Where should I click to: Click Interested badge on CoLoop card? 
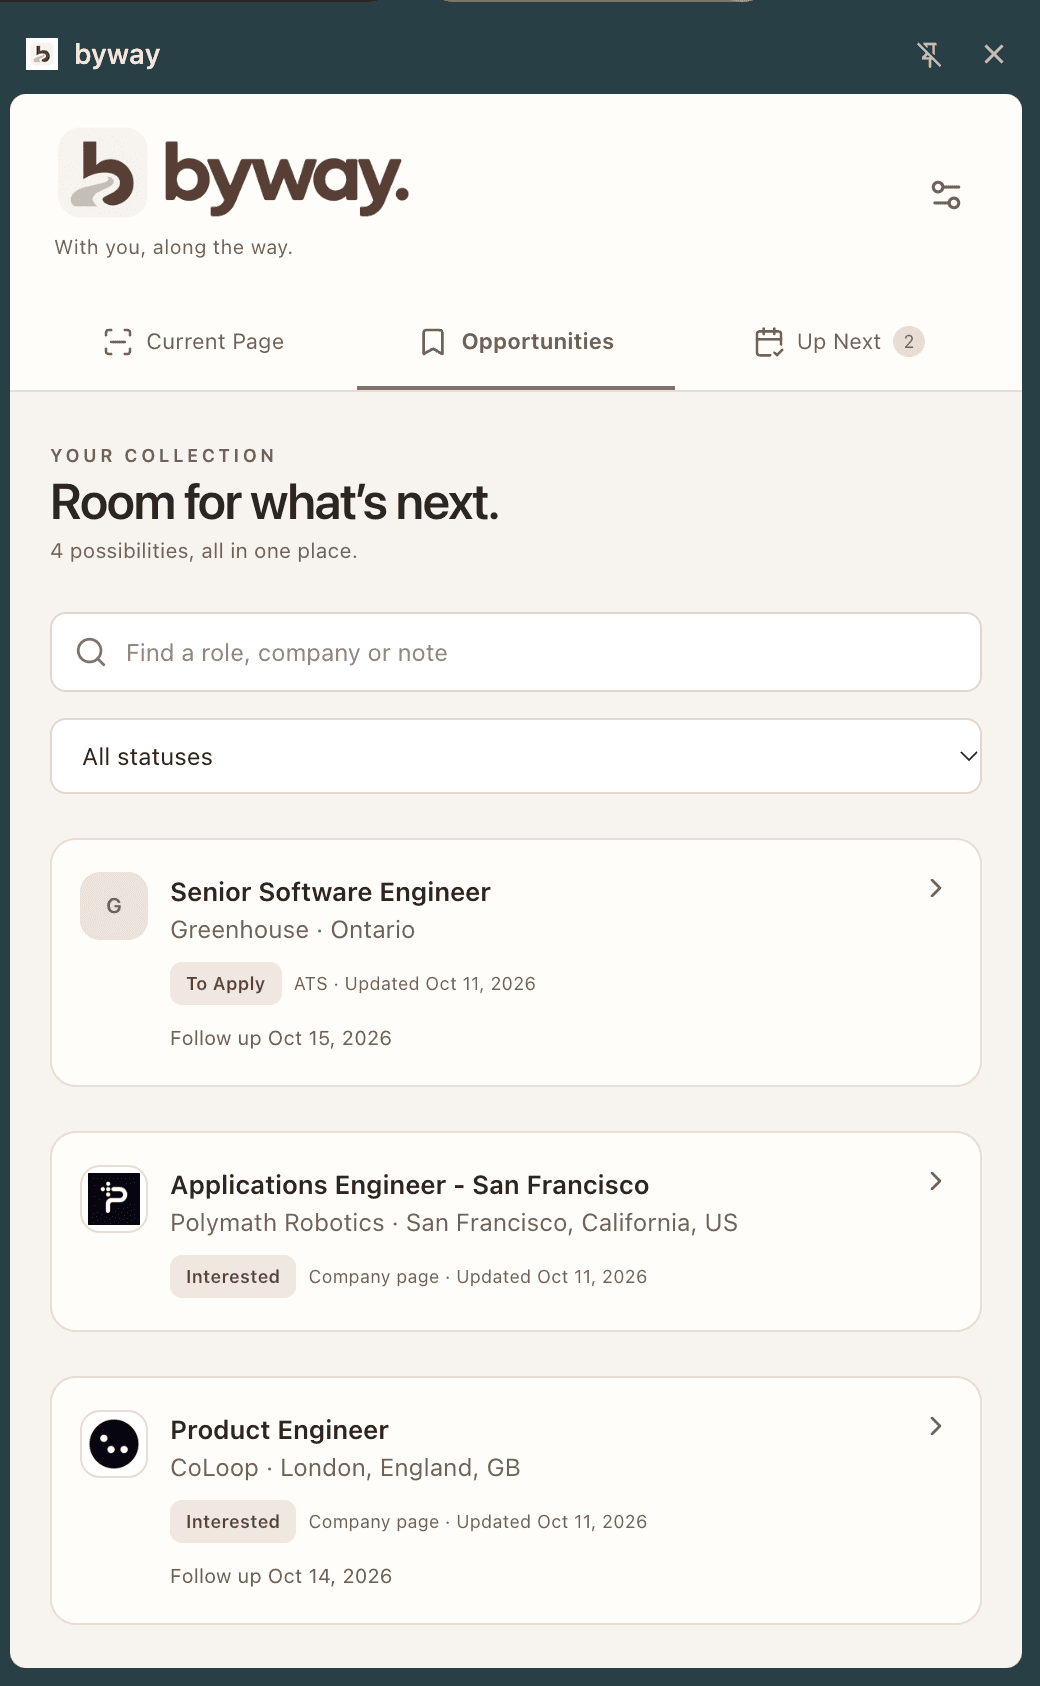pos(233,1522)
